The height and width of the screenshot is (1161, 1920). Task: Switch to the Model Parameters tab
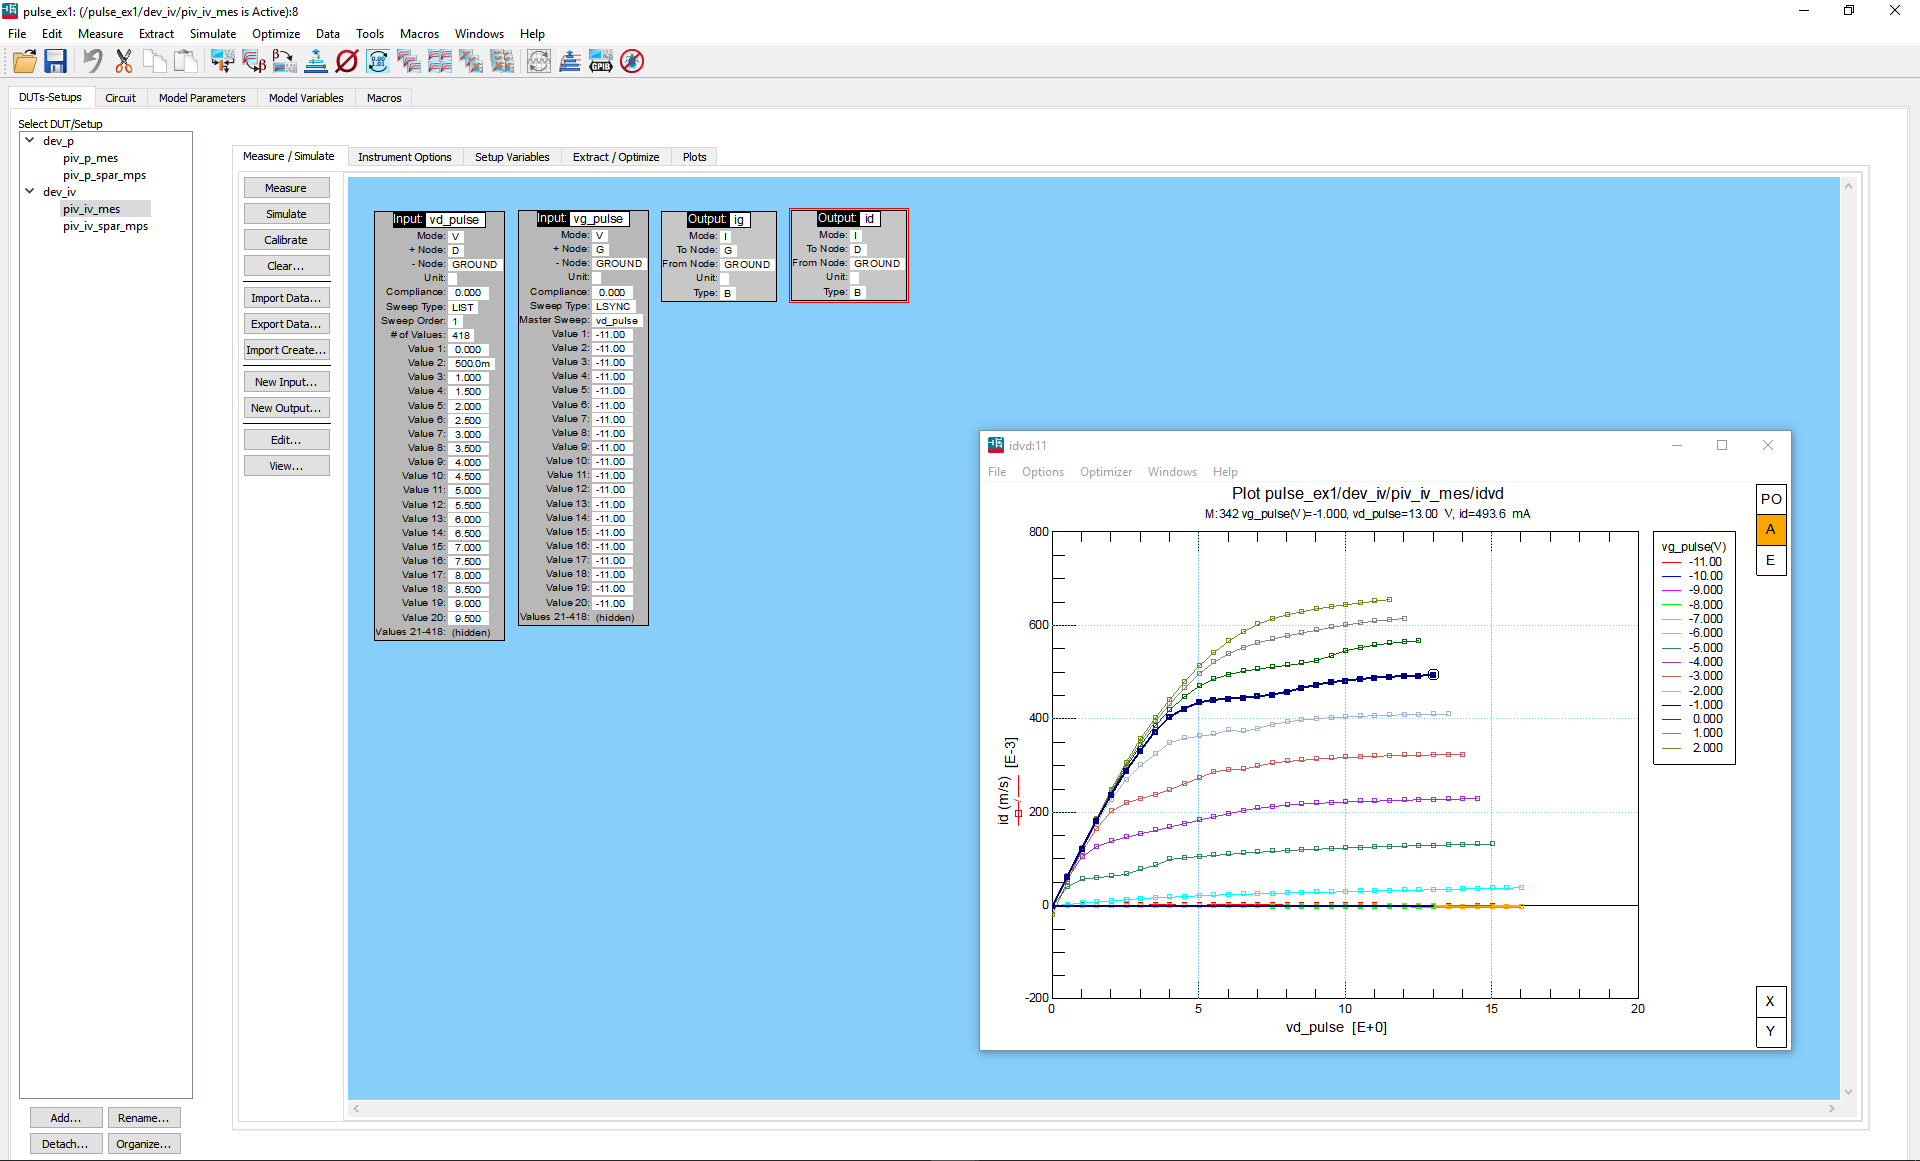[x=202, y=98]
